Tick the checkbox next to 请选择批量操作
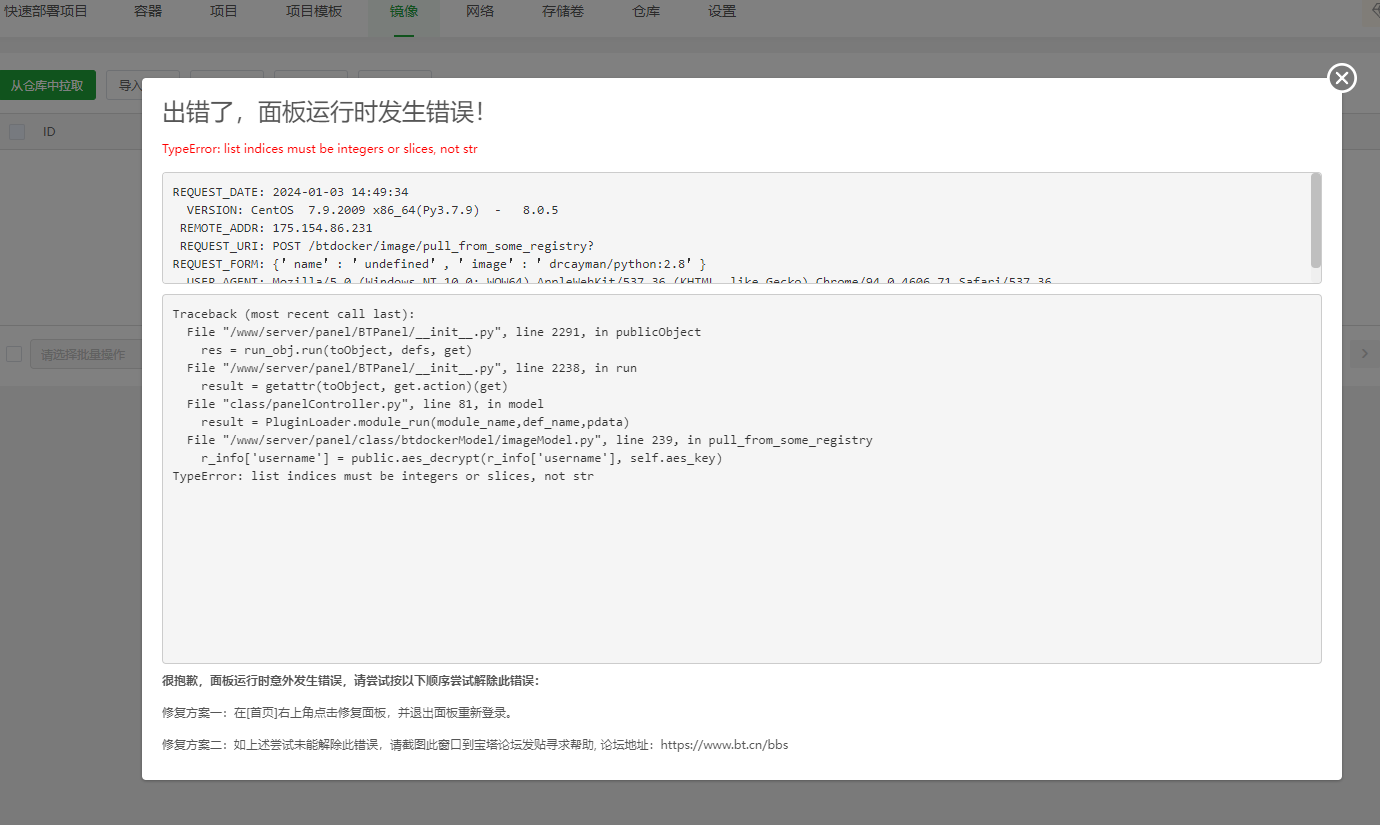The width and height of the screenshot is (1380, 825). coord(14,354)
